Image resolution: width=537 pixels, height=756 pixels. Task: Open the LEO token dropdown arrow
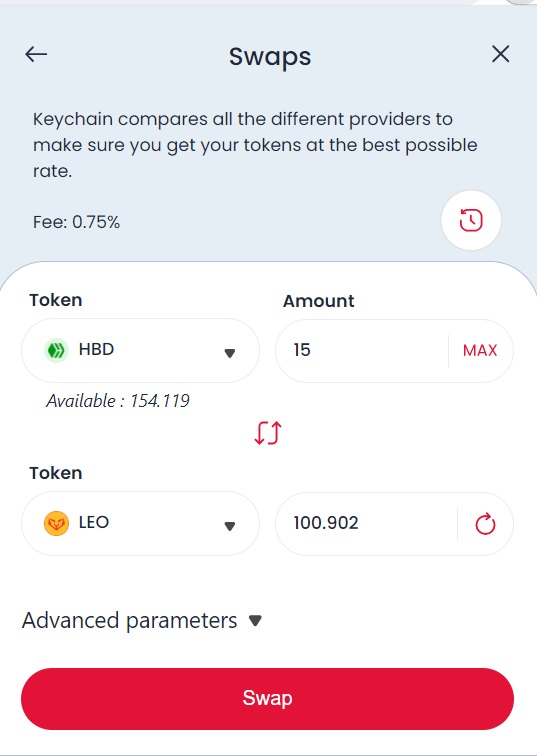[230, 526]
